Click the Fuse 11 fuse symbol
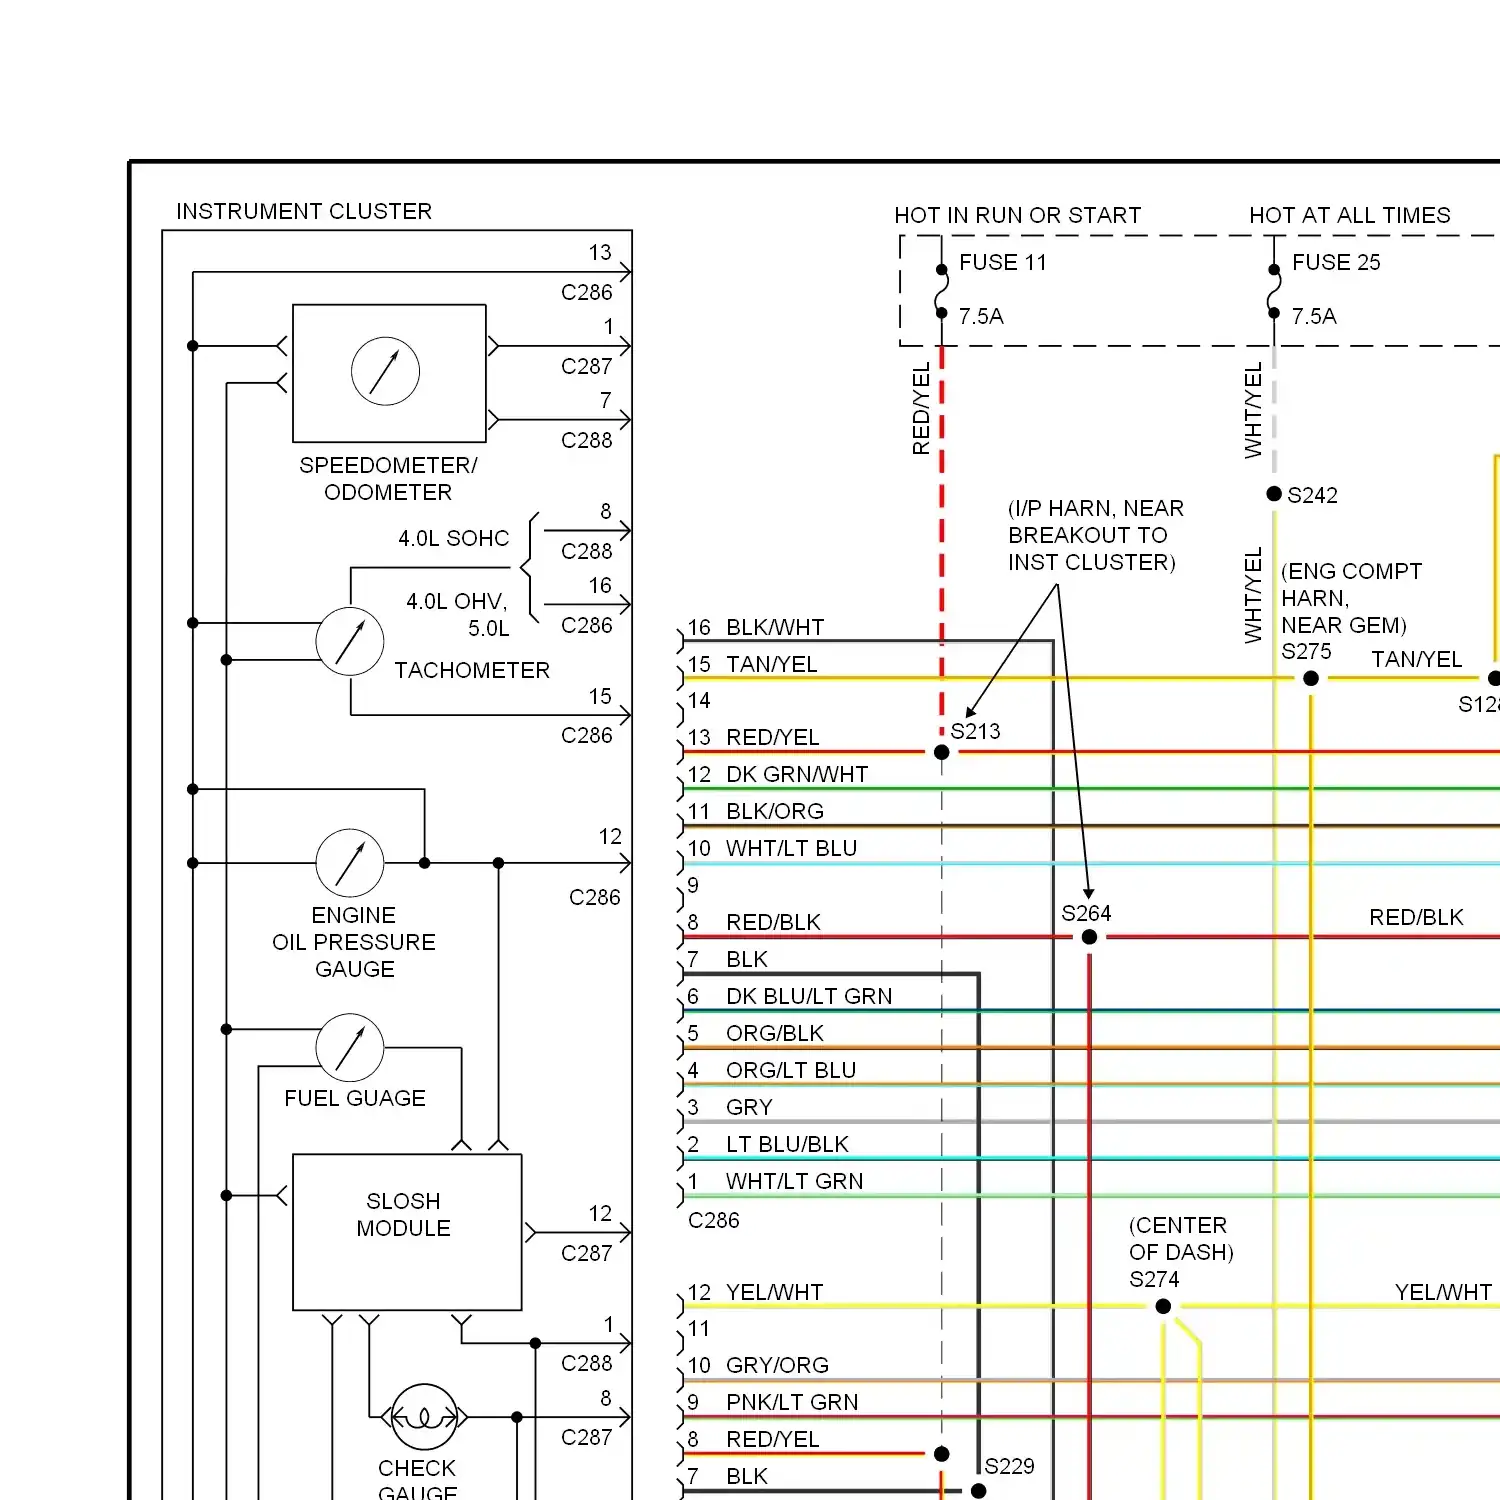 pos(941,291)
